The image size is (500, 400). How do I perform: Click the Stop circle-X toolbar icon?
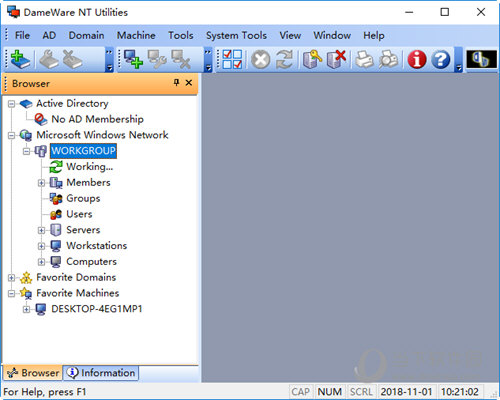click(260, 60)
